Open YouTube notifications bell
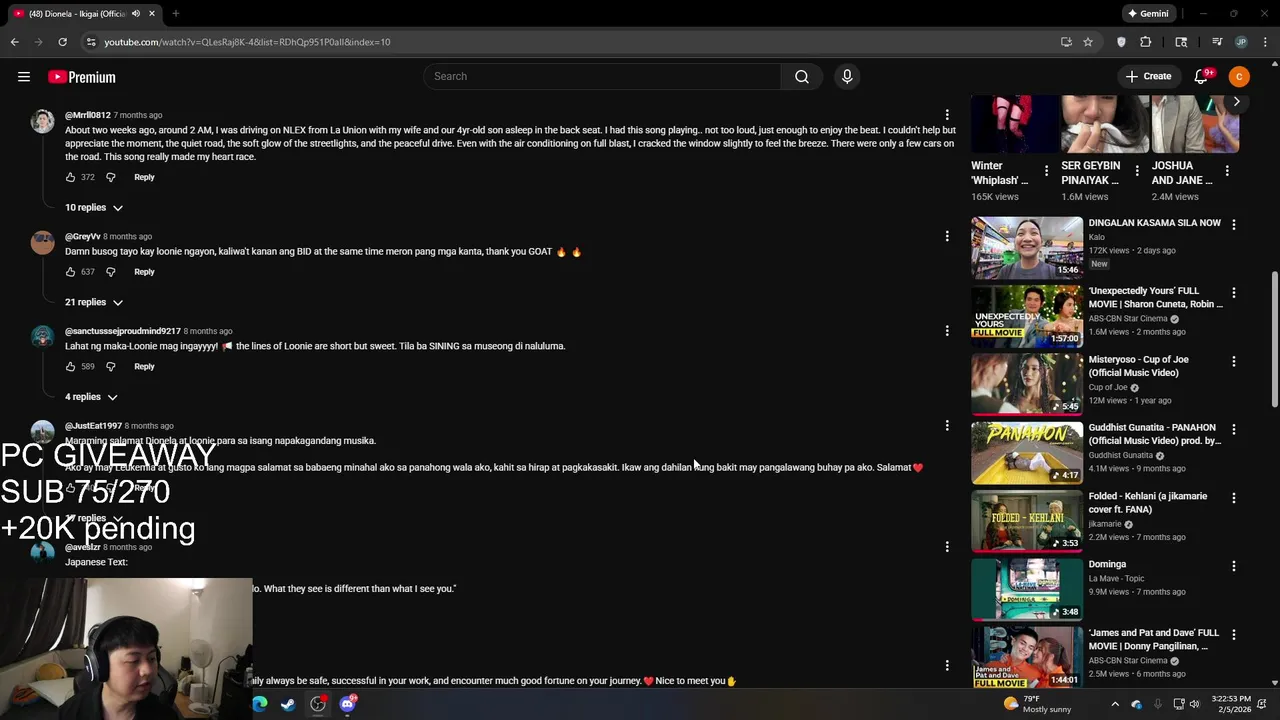1280x720 pixels. [x=1202, y=77]
